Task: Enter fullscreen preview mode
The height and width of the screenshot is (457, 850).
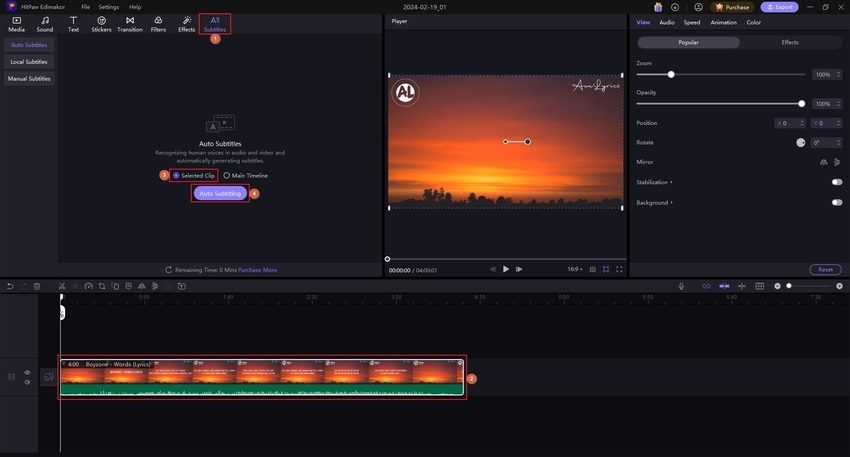Action: [x=619, y=269]
